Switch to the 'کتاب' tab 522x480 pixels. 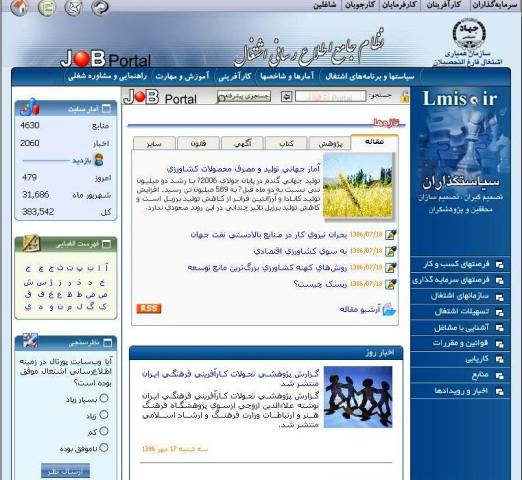click(x=286, y=143)
